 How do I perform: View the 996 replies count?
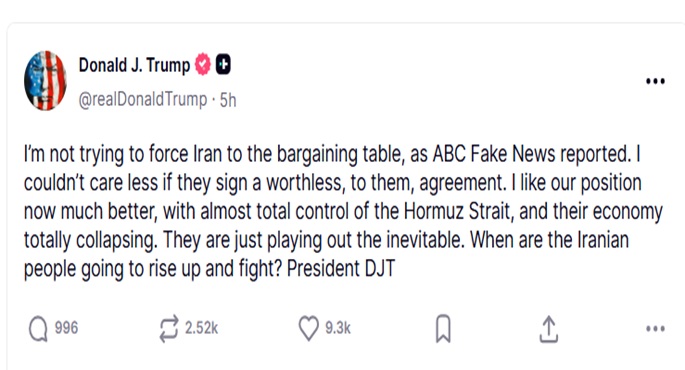pyautogui.click(x=66, y=328)
